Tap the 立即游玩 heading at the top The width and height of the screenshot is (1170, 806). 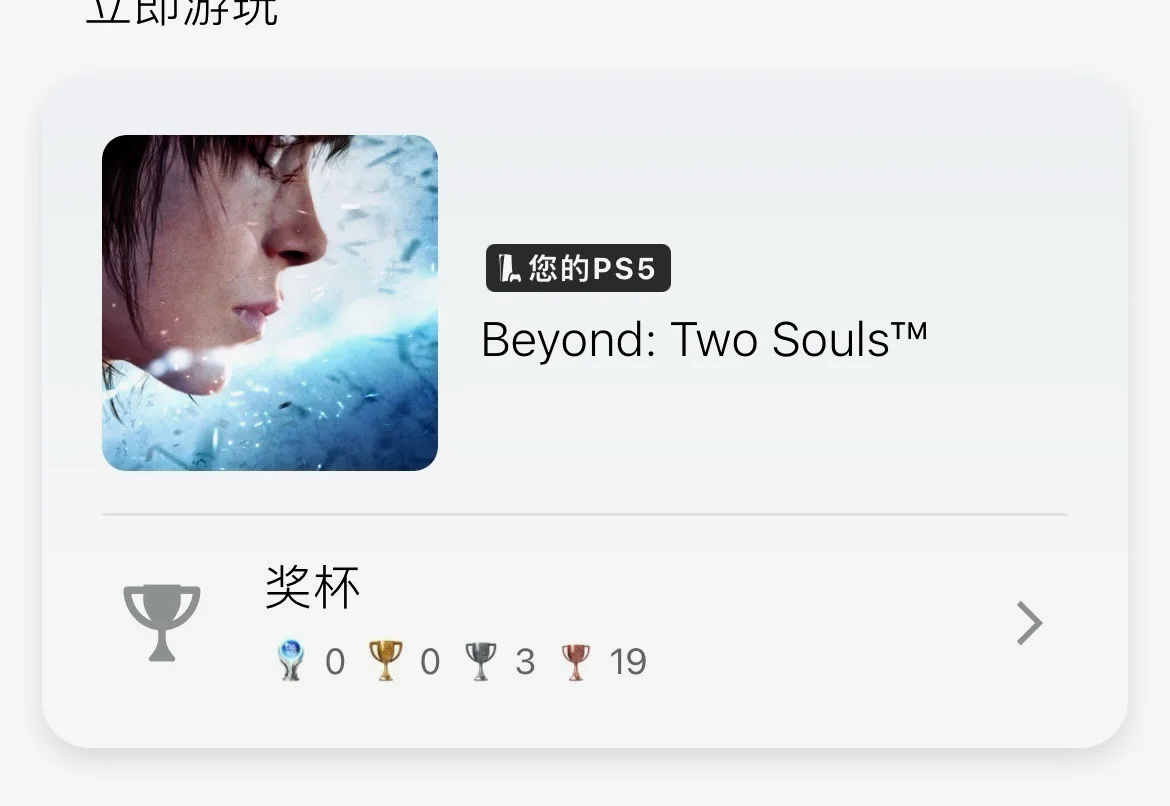click(x=182, y=10)
